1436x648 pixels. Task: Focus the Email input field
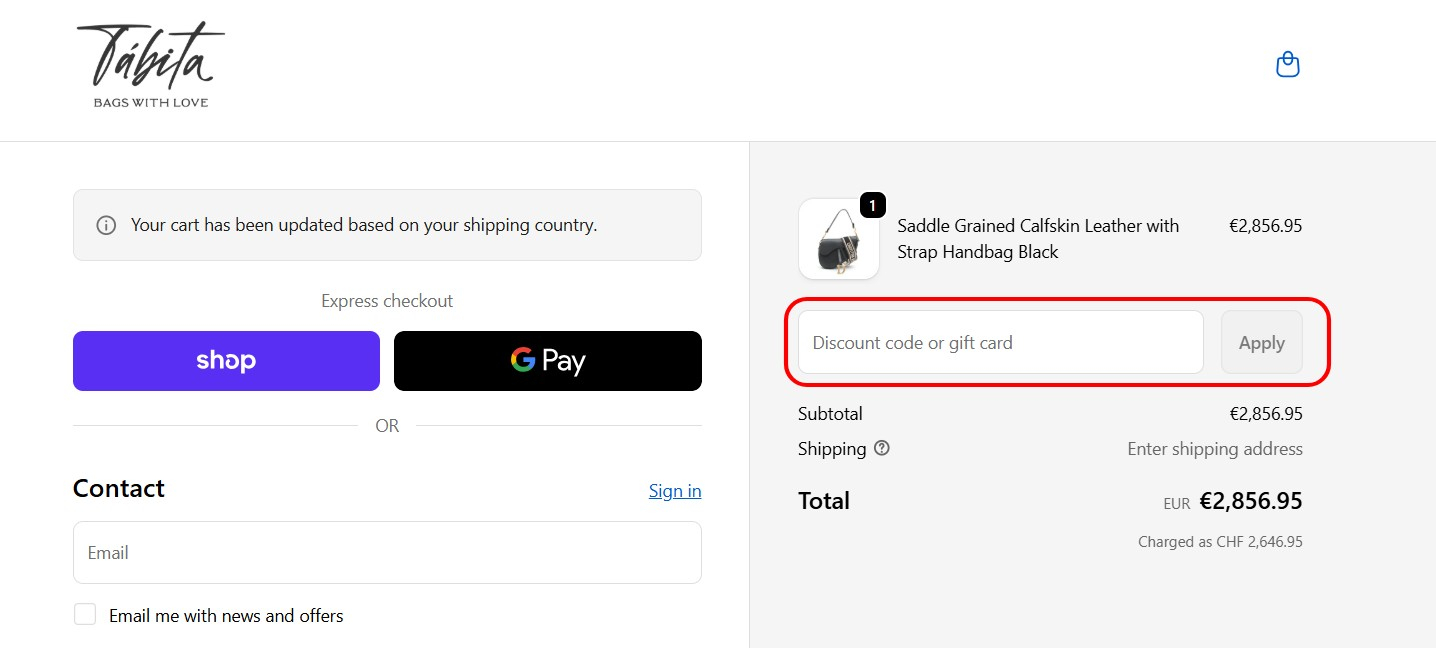click(387, 552)
